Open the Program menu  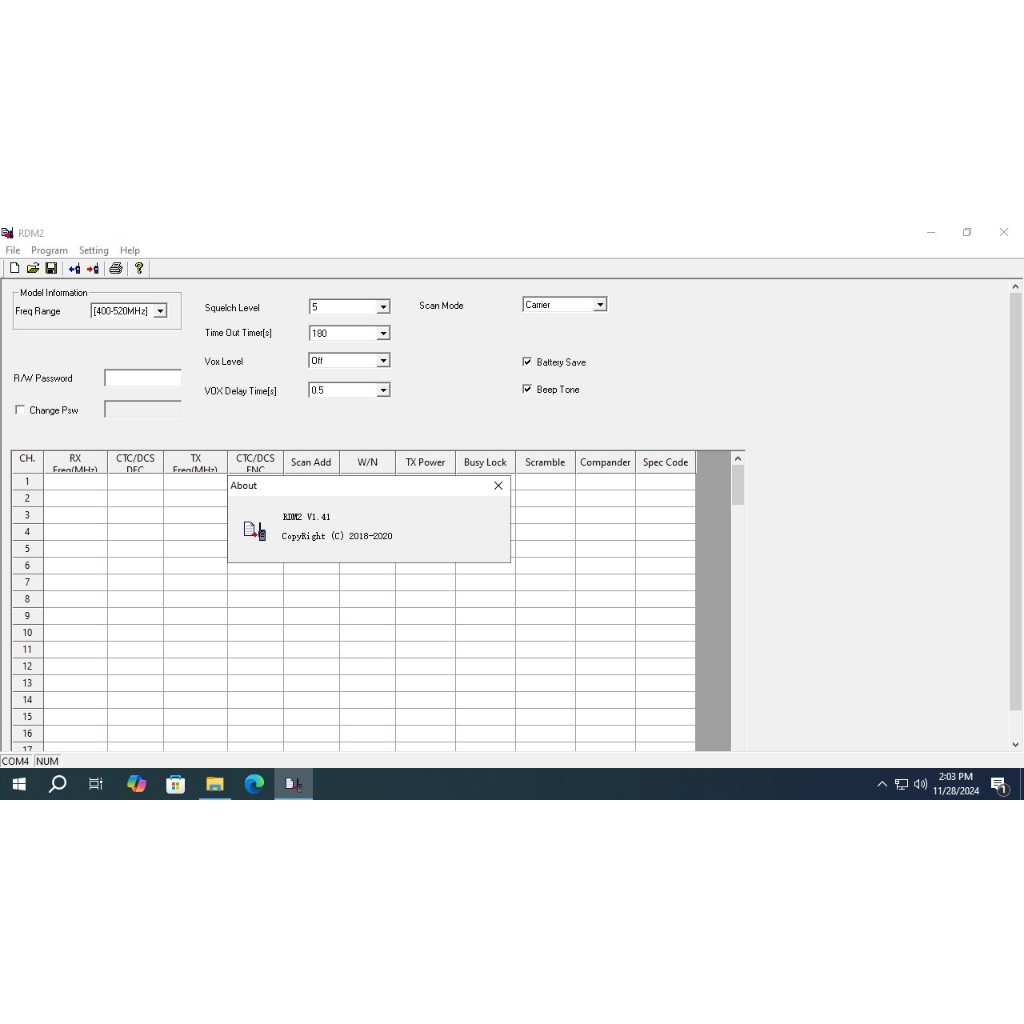pos(49,250)
